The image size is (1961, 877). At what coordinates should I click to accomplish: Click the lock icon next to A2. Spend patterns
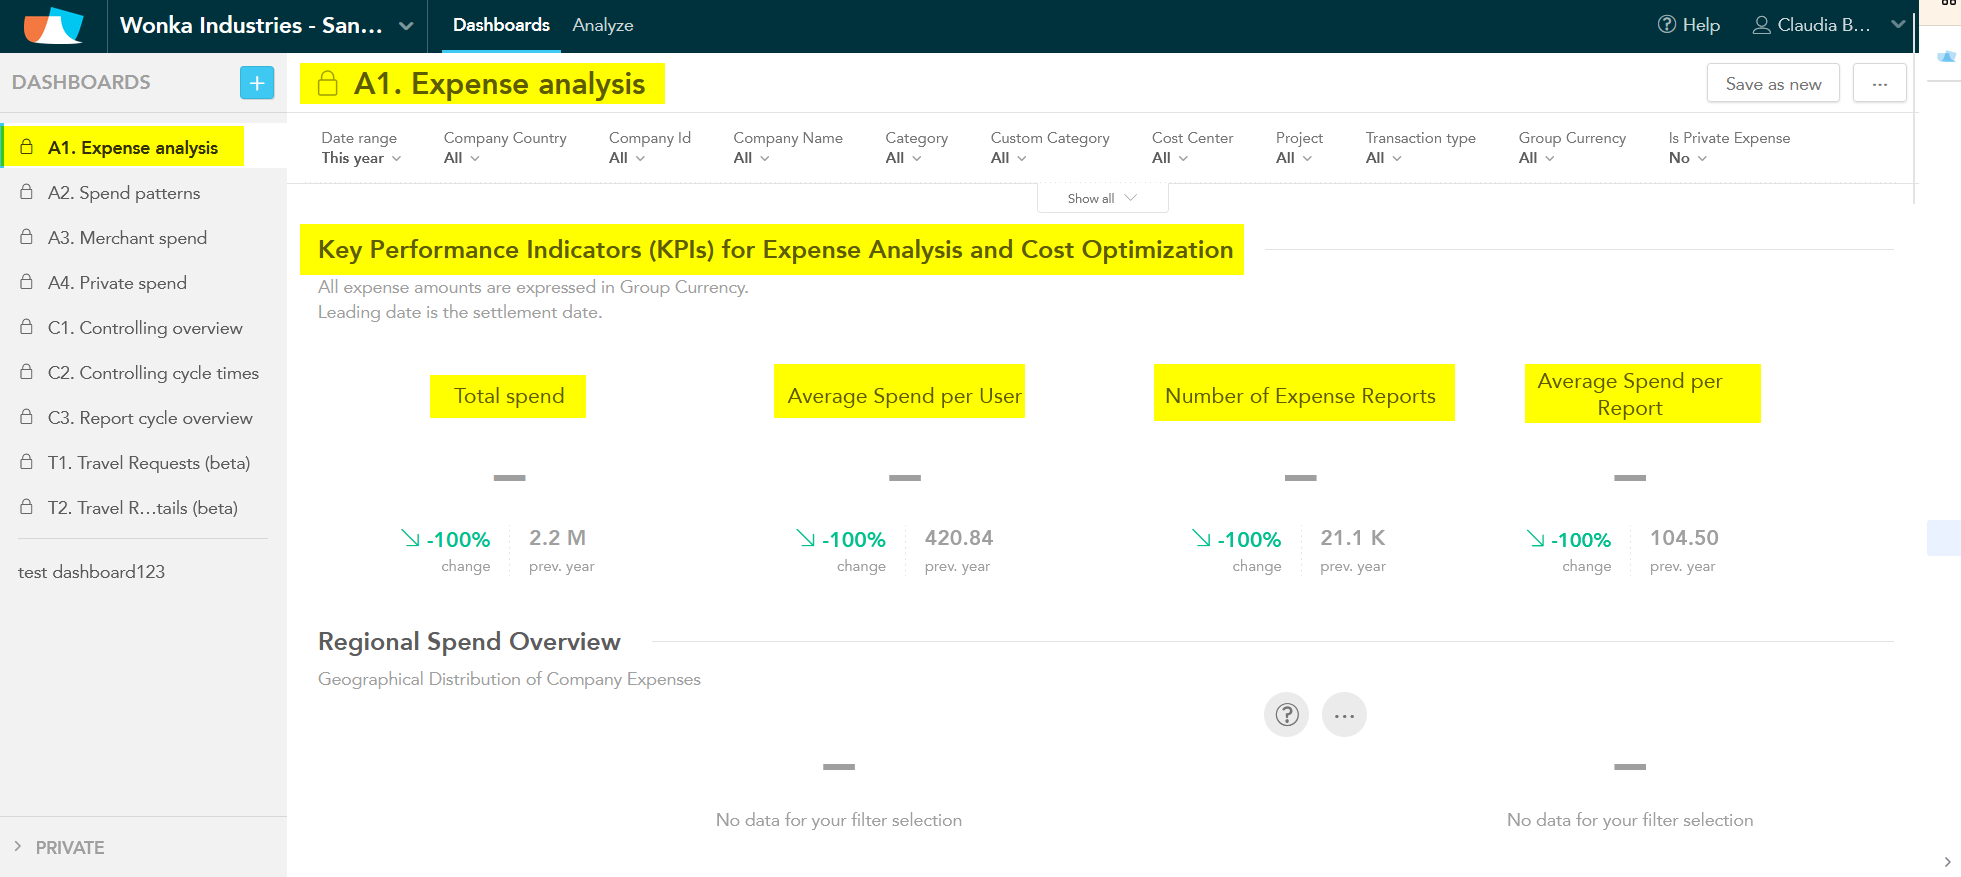click(x=27, y=192)
